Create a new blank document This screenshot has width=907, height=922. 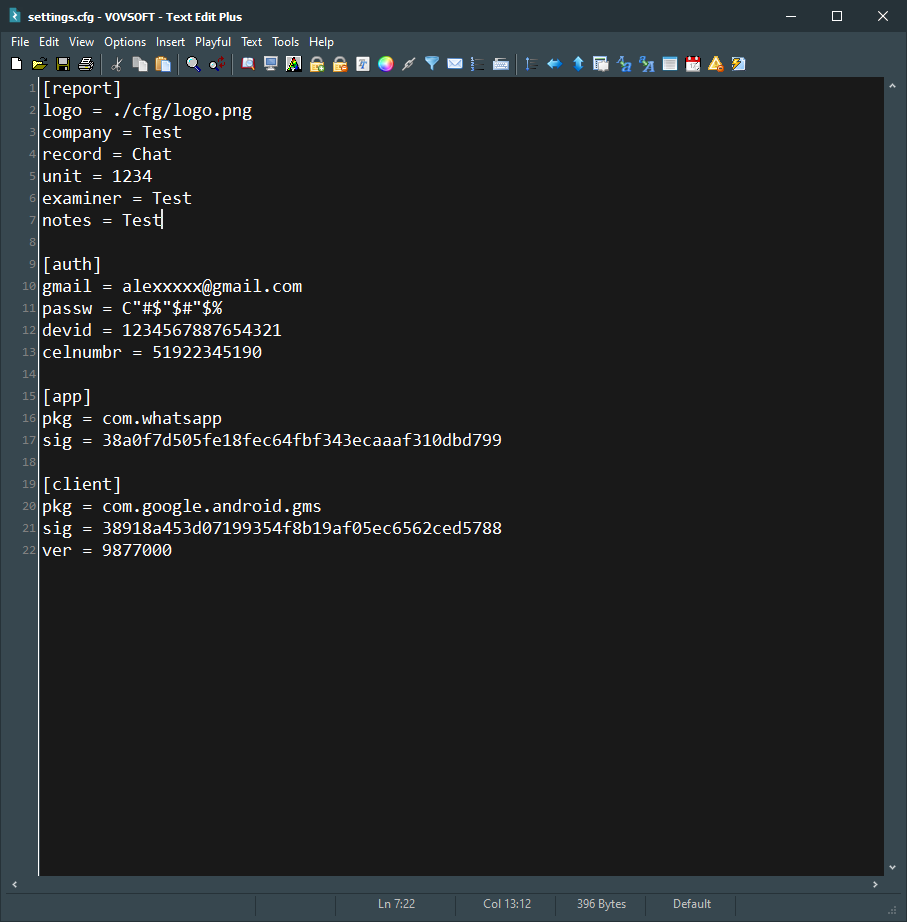pos(16,64)
